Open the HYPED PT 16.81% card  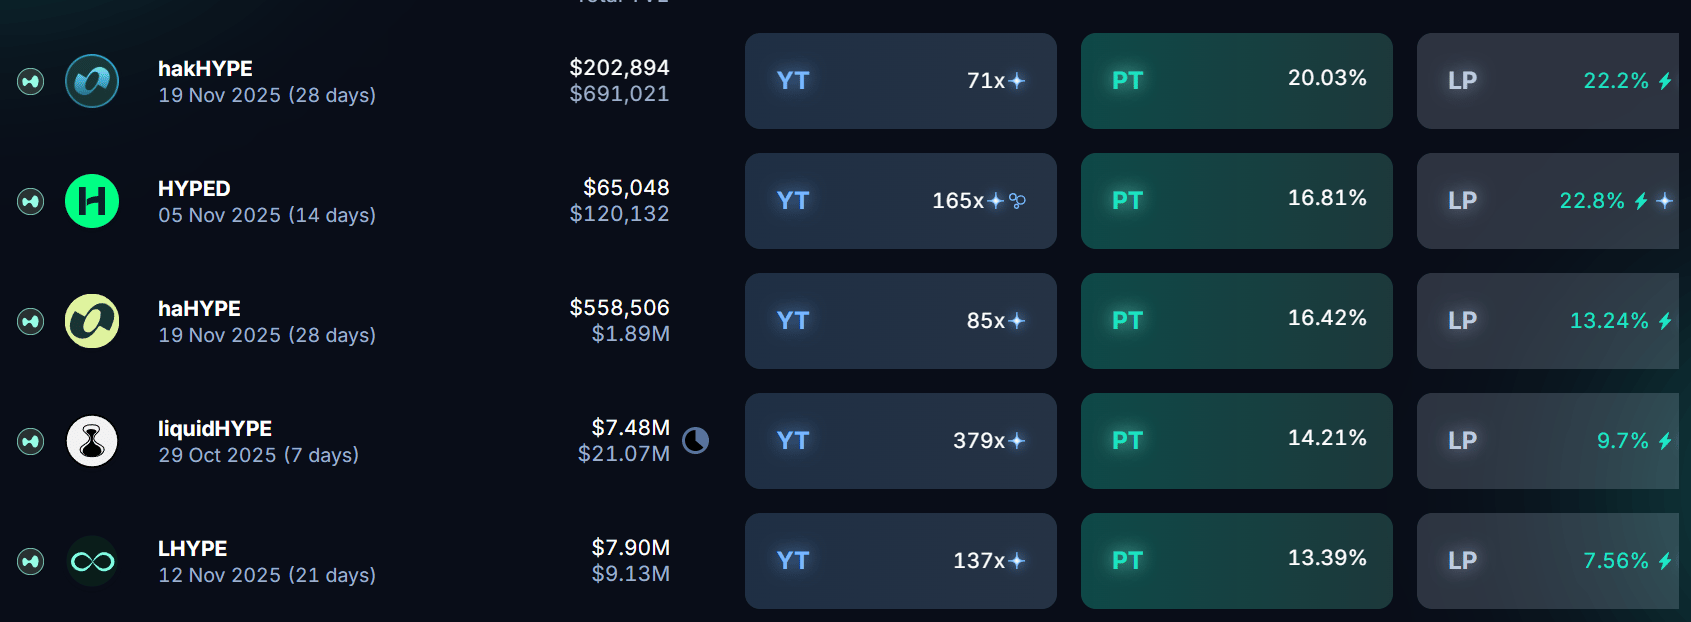pos(1236,201)
